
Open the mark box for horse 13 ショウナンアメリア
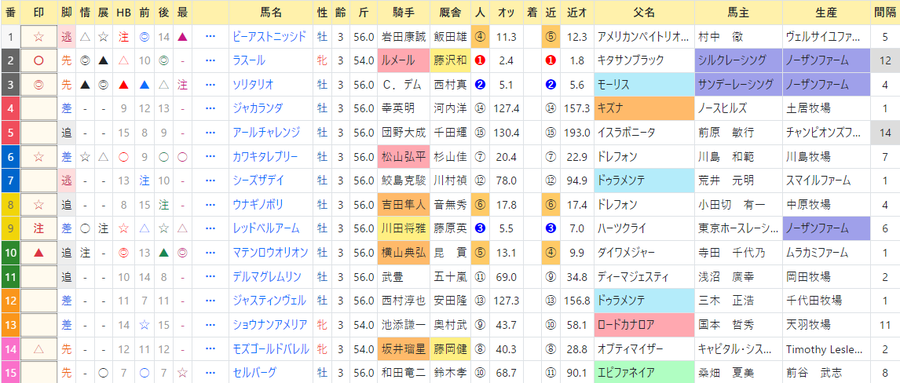39,324
